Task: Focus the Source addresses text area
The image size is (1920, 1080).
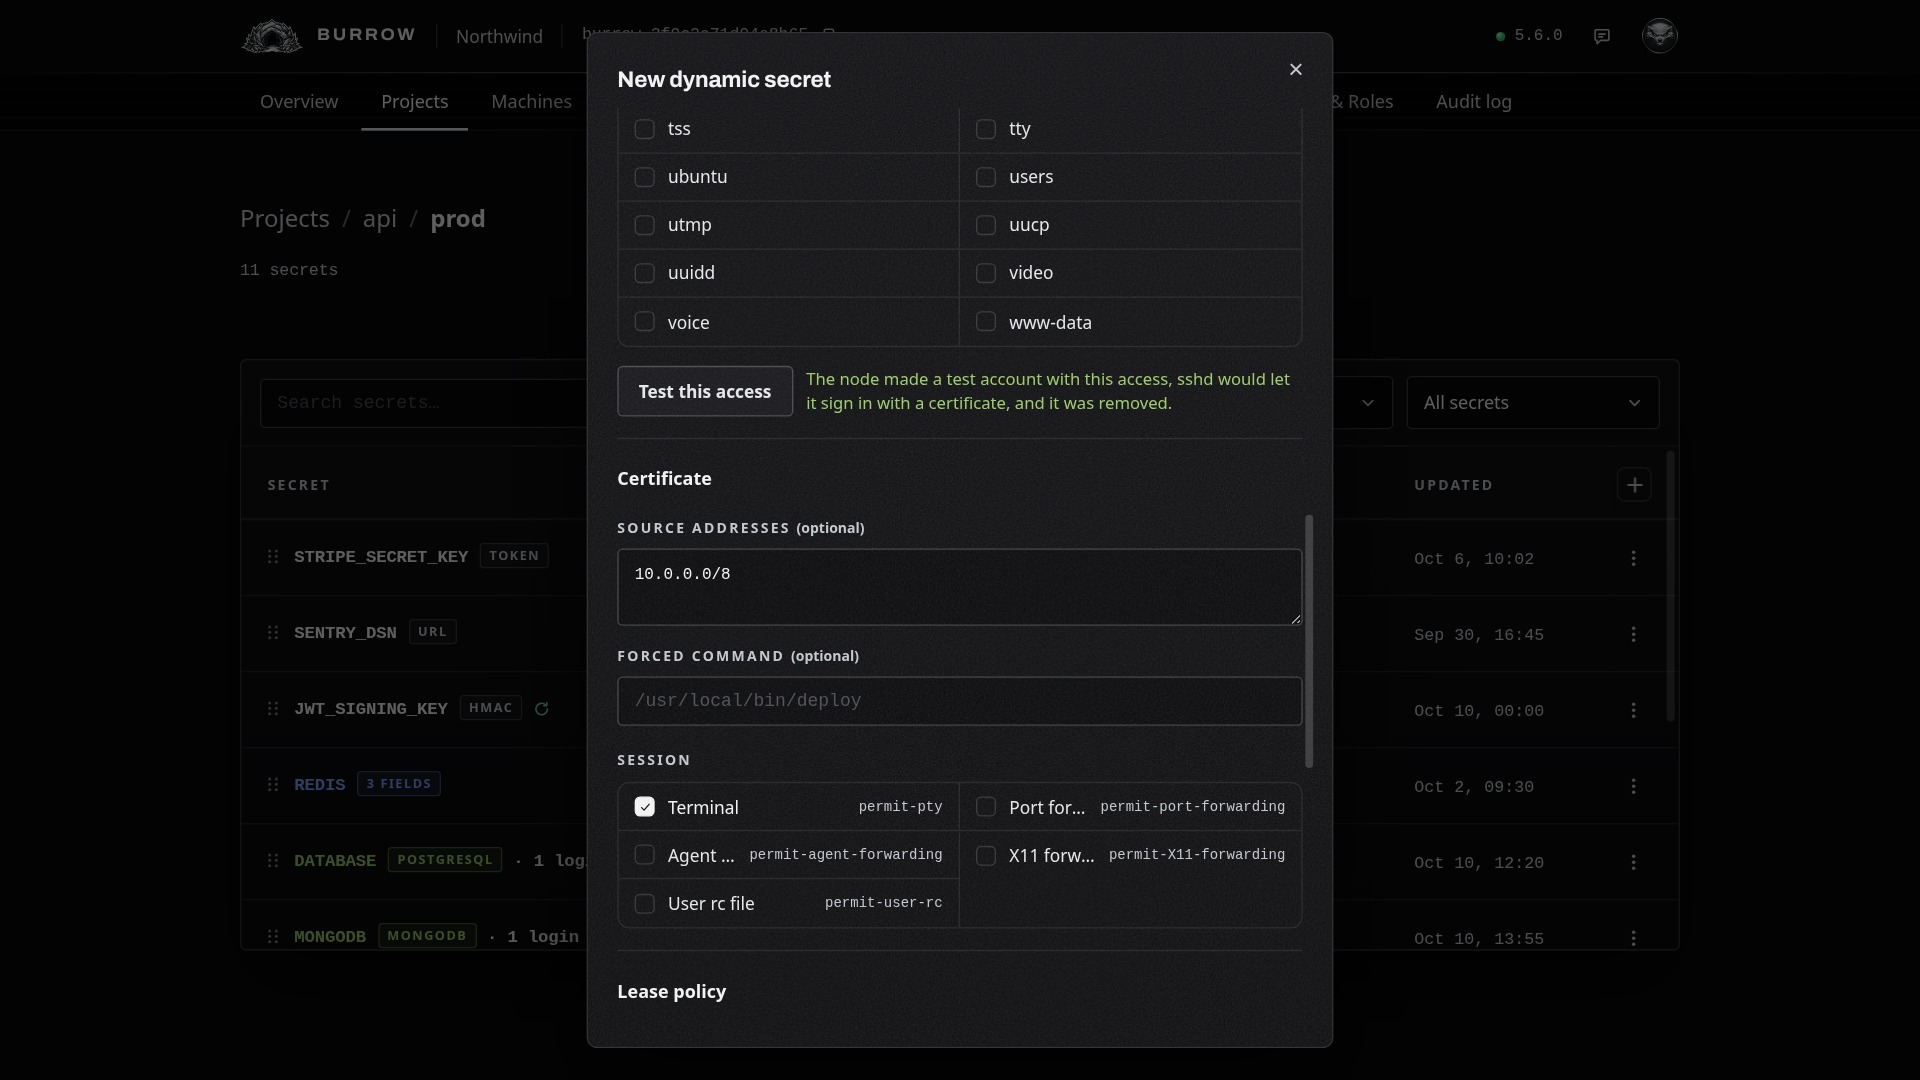Action: 960,587
